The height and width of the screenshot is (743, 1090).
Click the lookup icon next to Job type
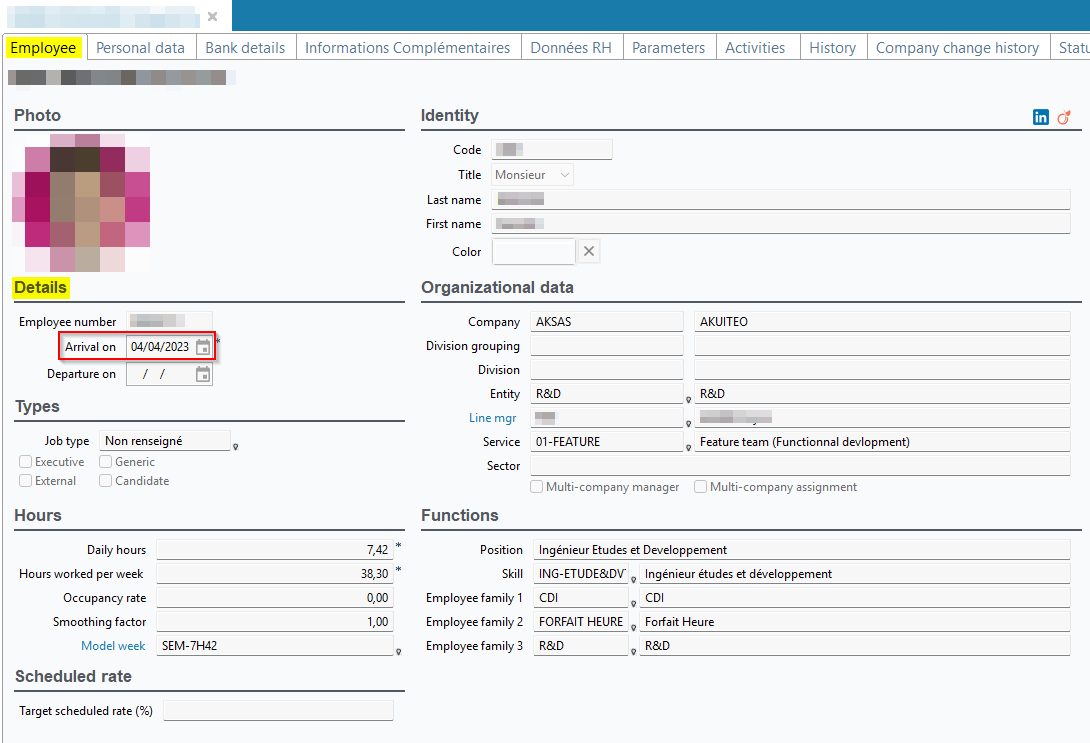235,447
